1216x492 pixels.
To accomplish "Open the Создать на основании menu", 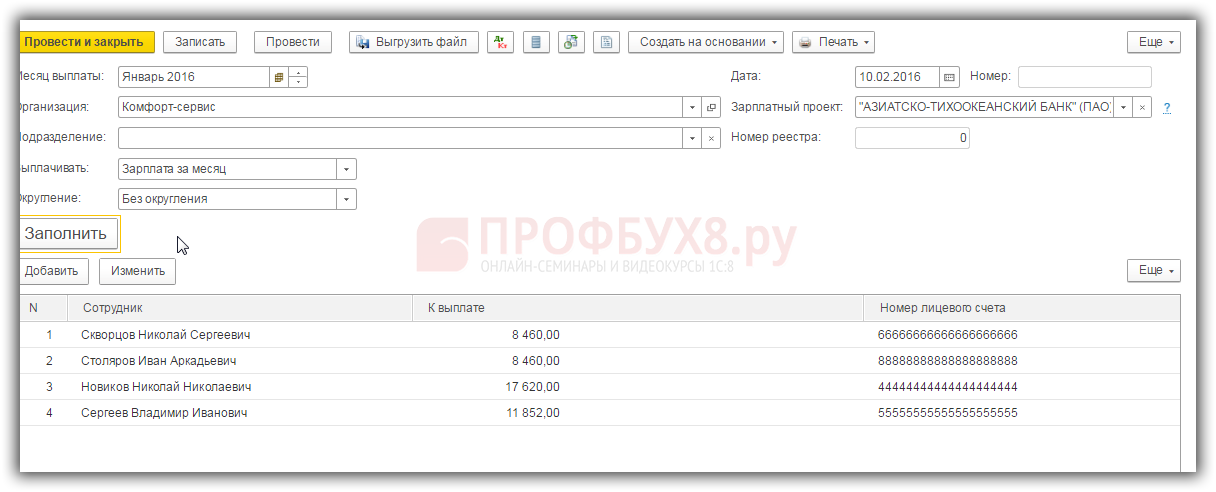I will click(705, 42).
